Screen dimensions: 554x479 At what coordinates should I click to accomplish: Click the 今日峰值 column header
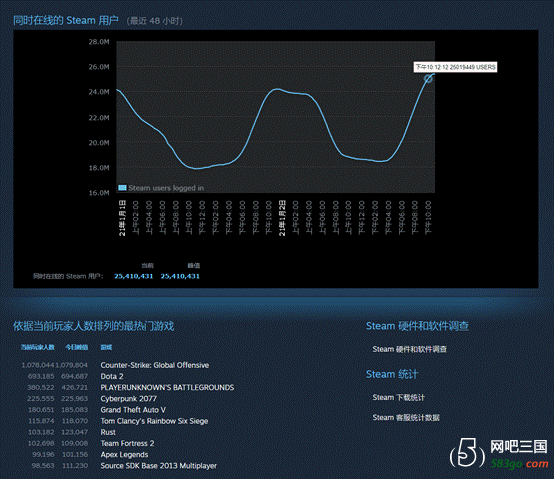[77, 348]
